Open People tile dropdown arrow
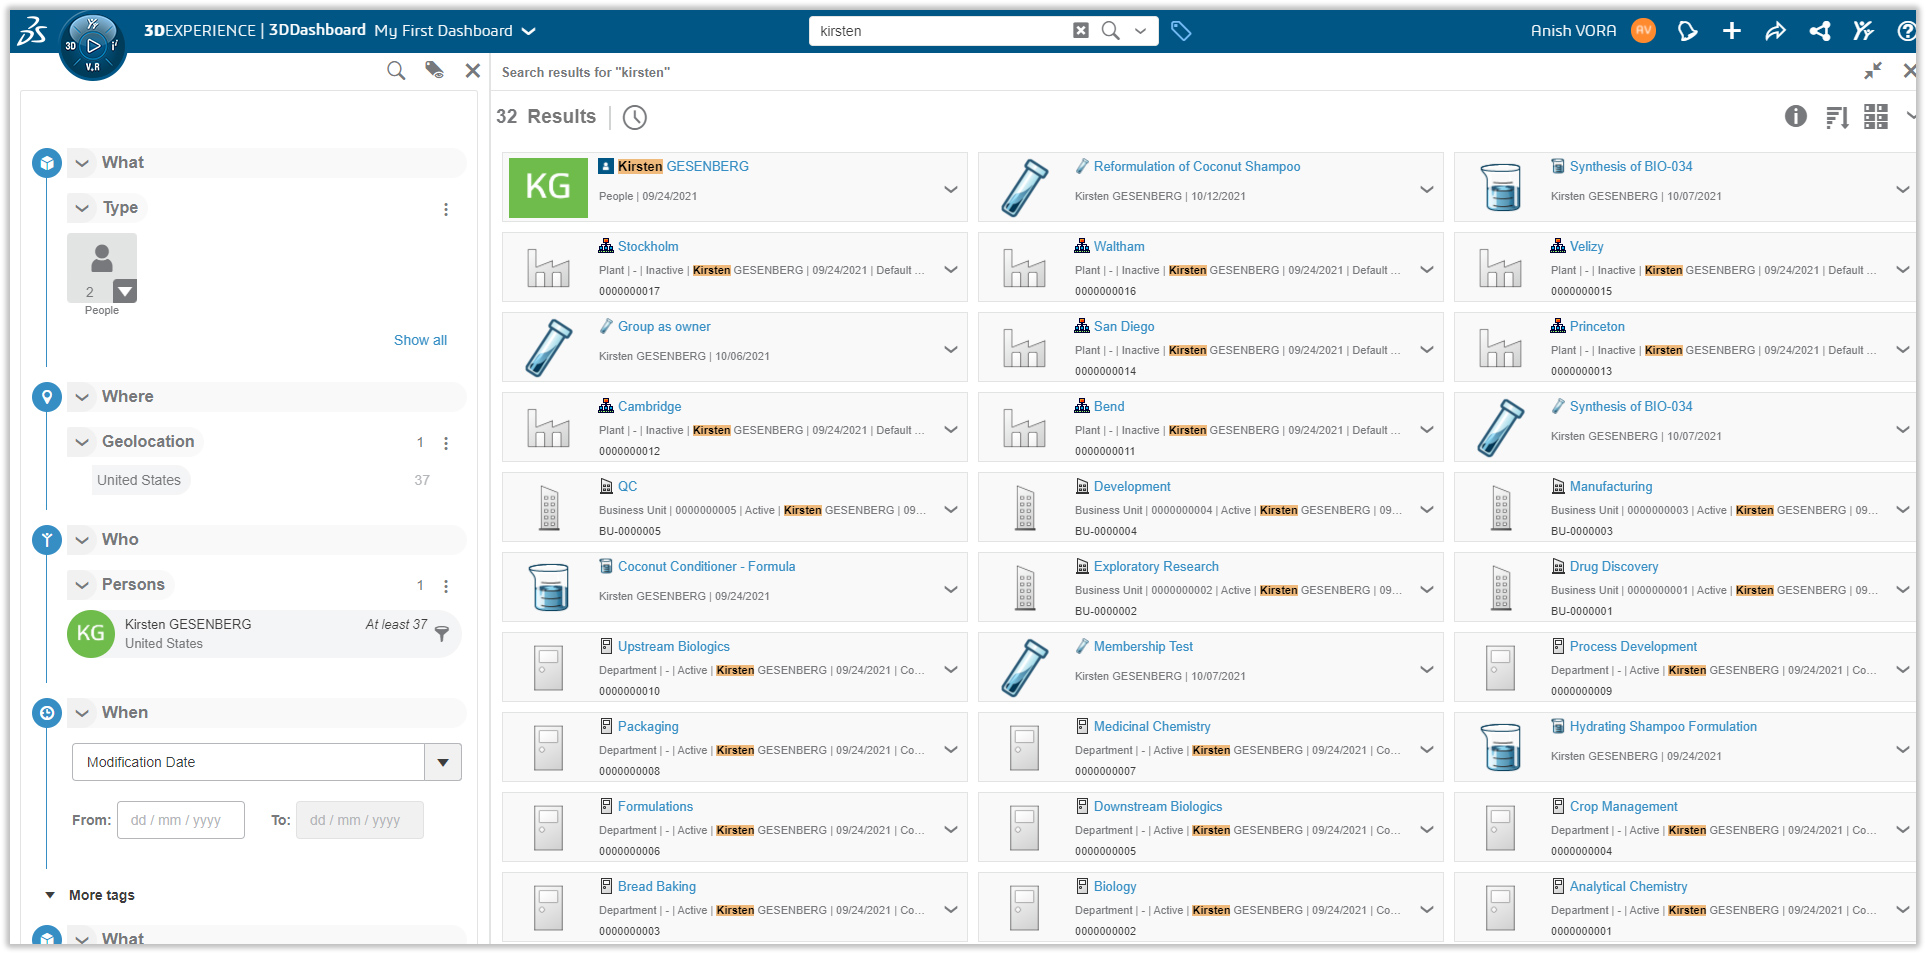This screenshot has width=1926, height=954. pos(125,291)
